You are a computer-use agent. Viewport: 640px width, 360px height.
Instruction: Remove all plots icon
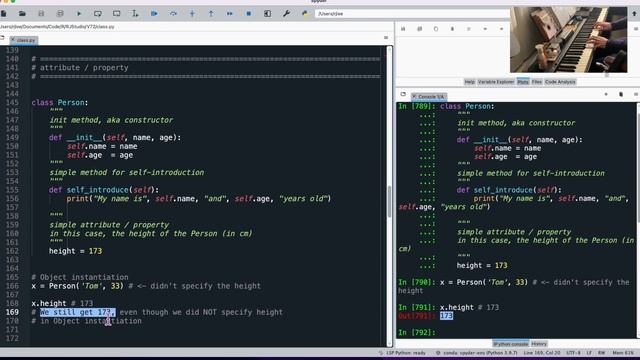[x=469, y=29]
